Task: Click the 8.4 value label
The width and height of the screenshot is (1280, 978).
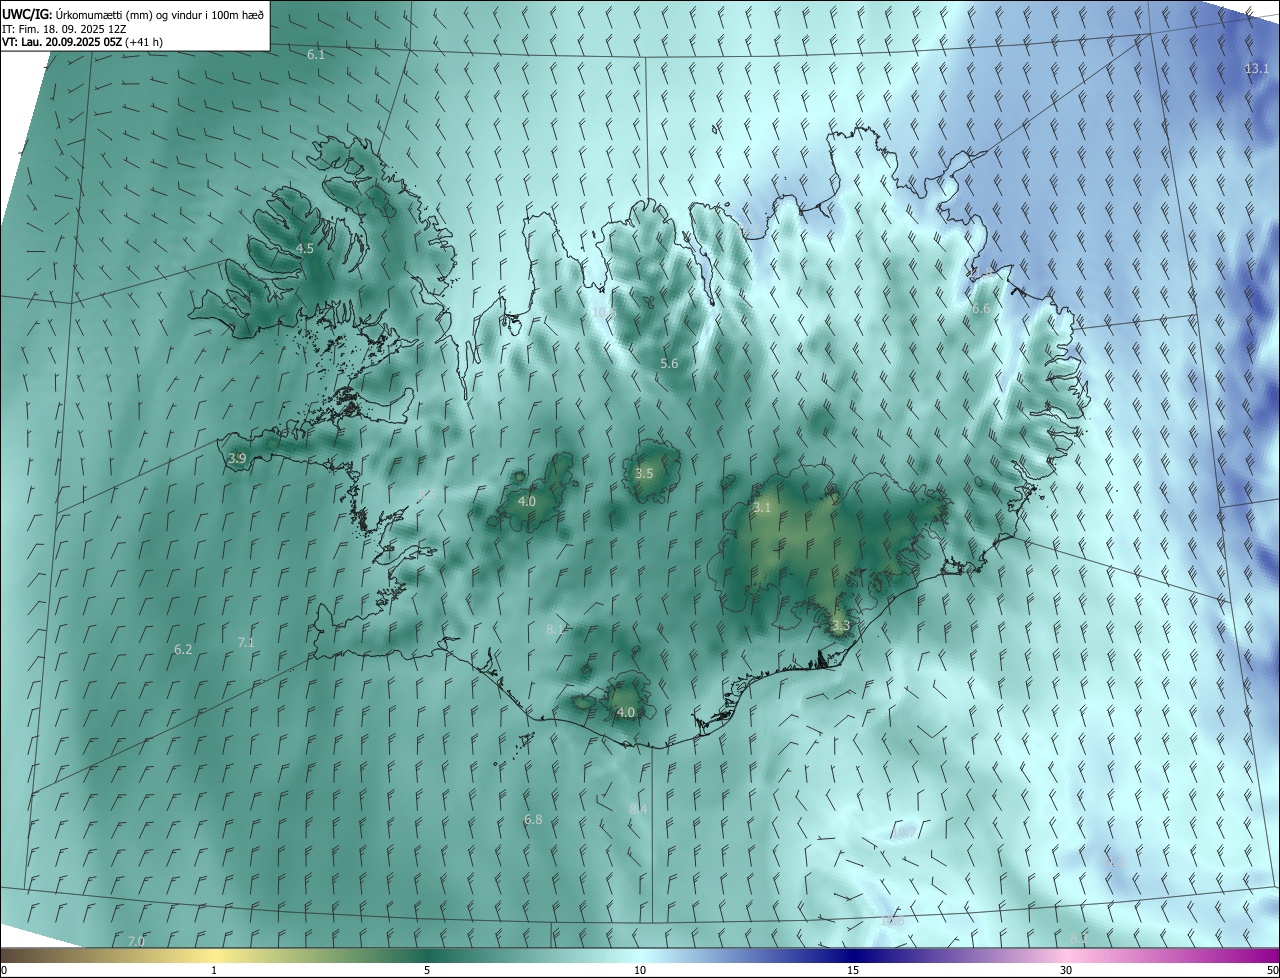Action: pyautogui.click(x=638, y=808)
